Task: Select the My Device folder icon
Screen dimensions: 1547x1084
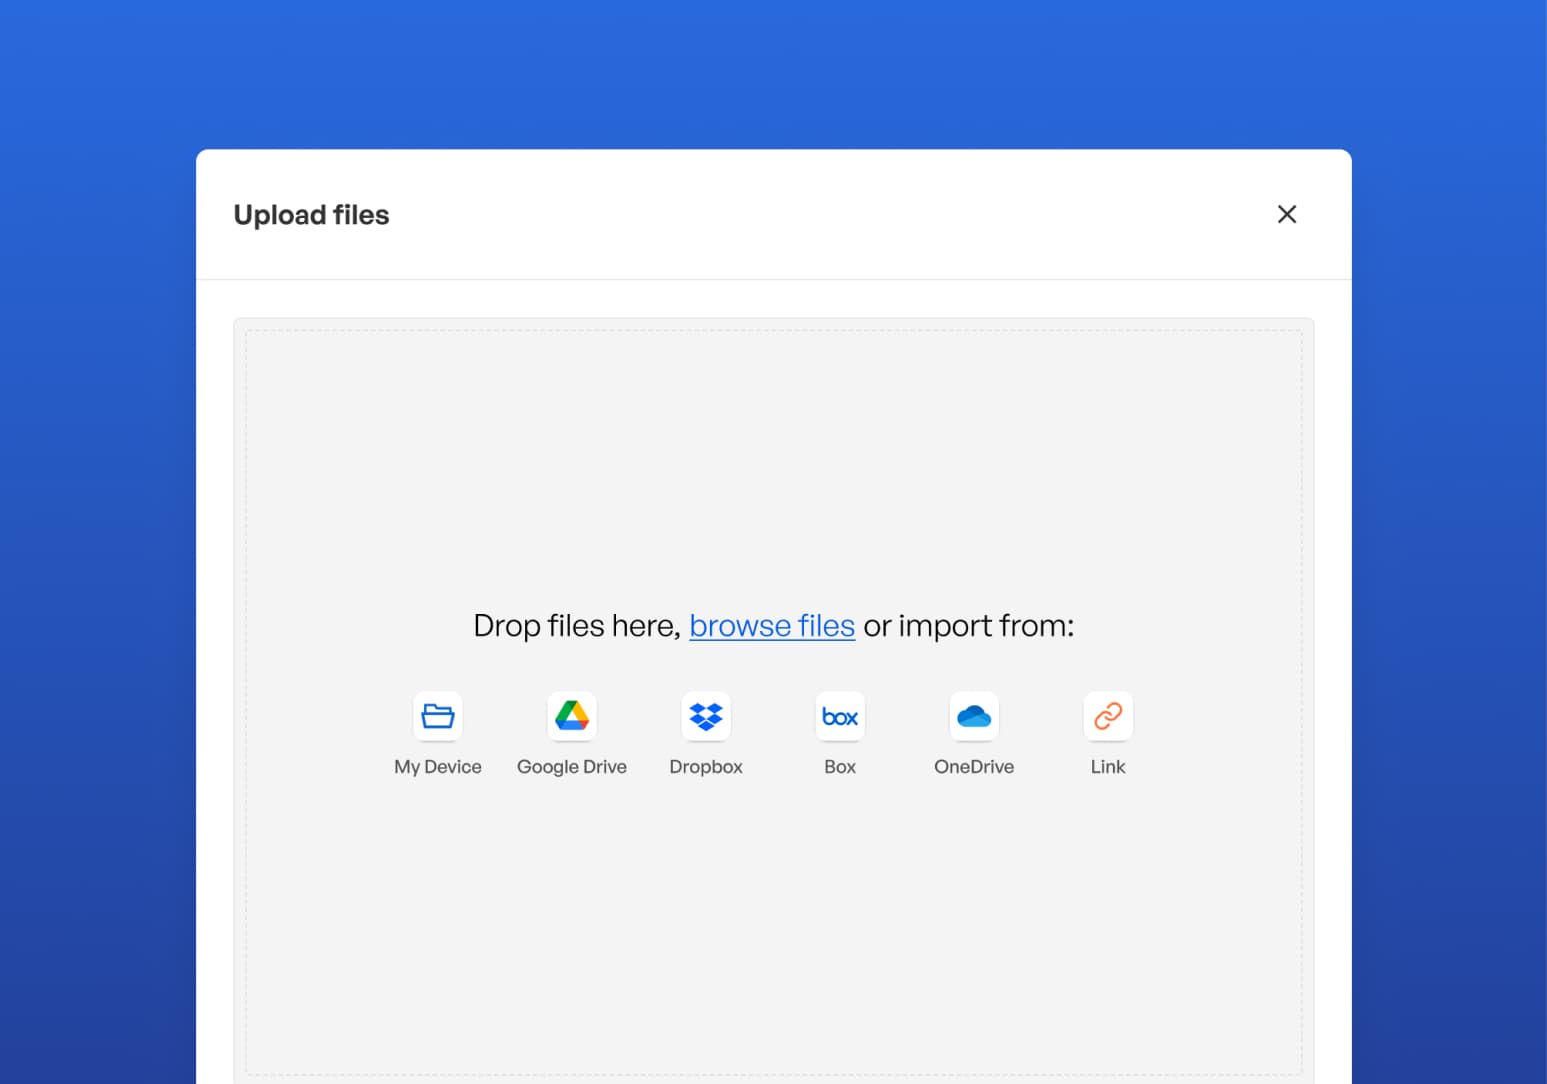Action: pyautogui.click(x=438, y=716)
